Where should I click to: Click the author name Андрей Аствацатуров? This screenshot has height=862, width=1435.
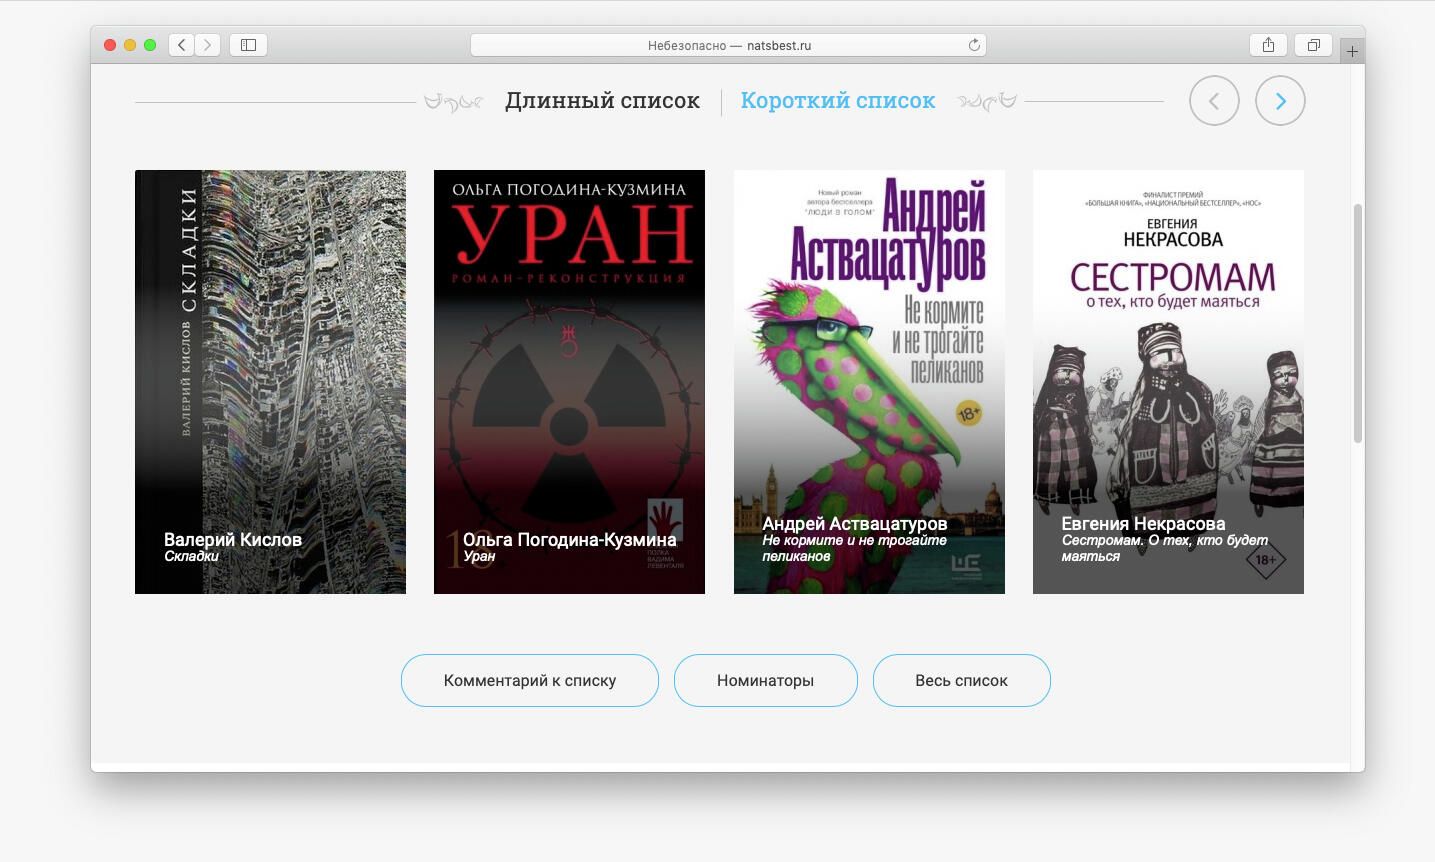(855, 524)
